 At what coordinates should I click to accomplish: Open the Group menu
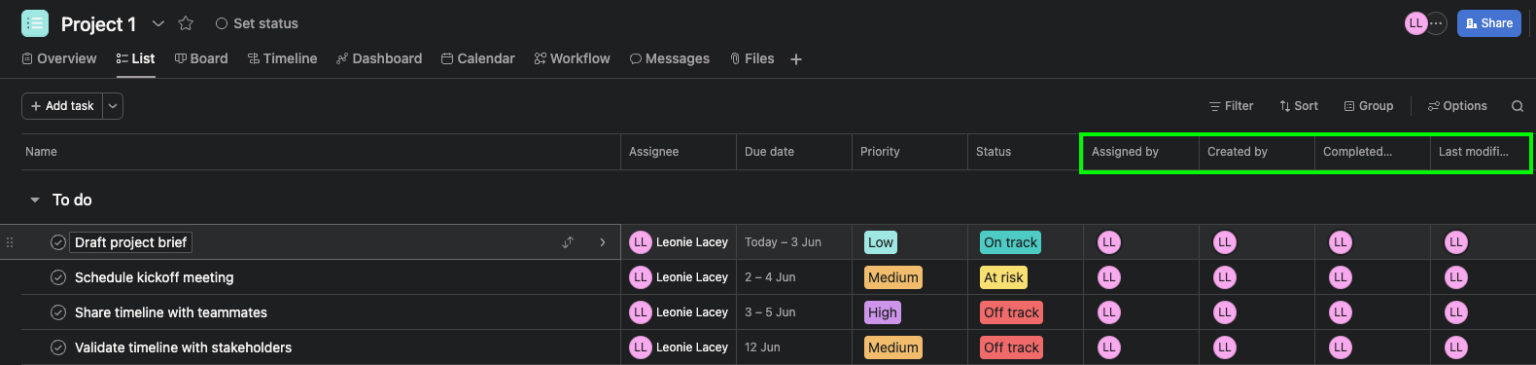[x=1368, y=106]
